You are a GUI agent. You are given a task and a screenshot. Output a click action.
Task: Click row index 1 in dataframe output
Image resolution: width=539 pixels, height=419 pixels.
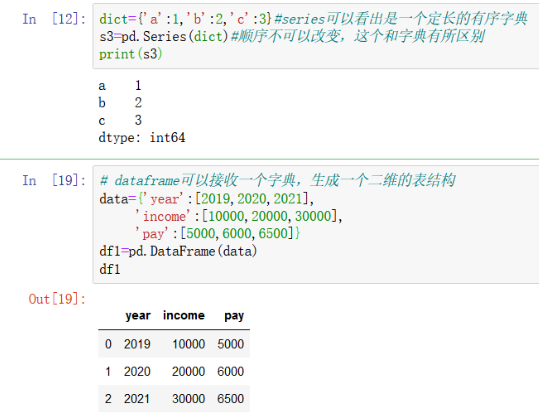point(108,372)
